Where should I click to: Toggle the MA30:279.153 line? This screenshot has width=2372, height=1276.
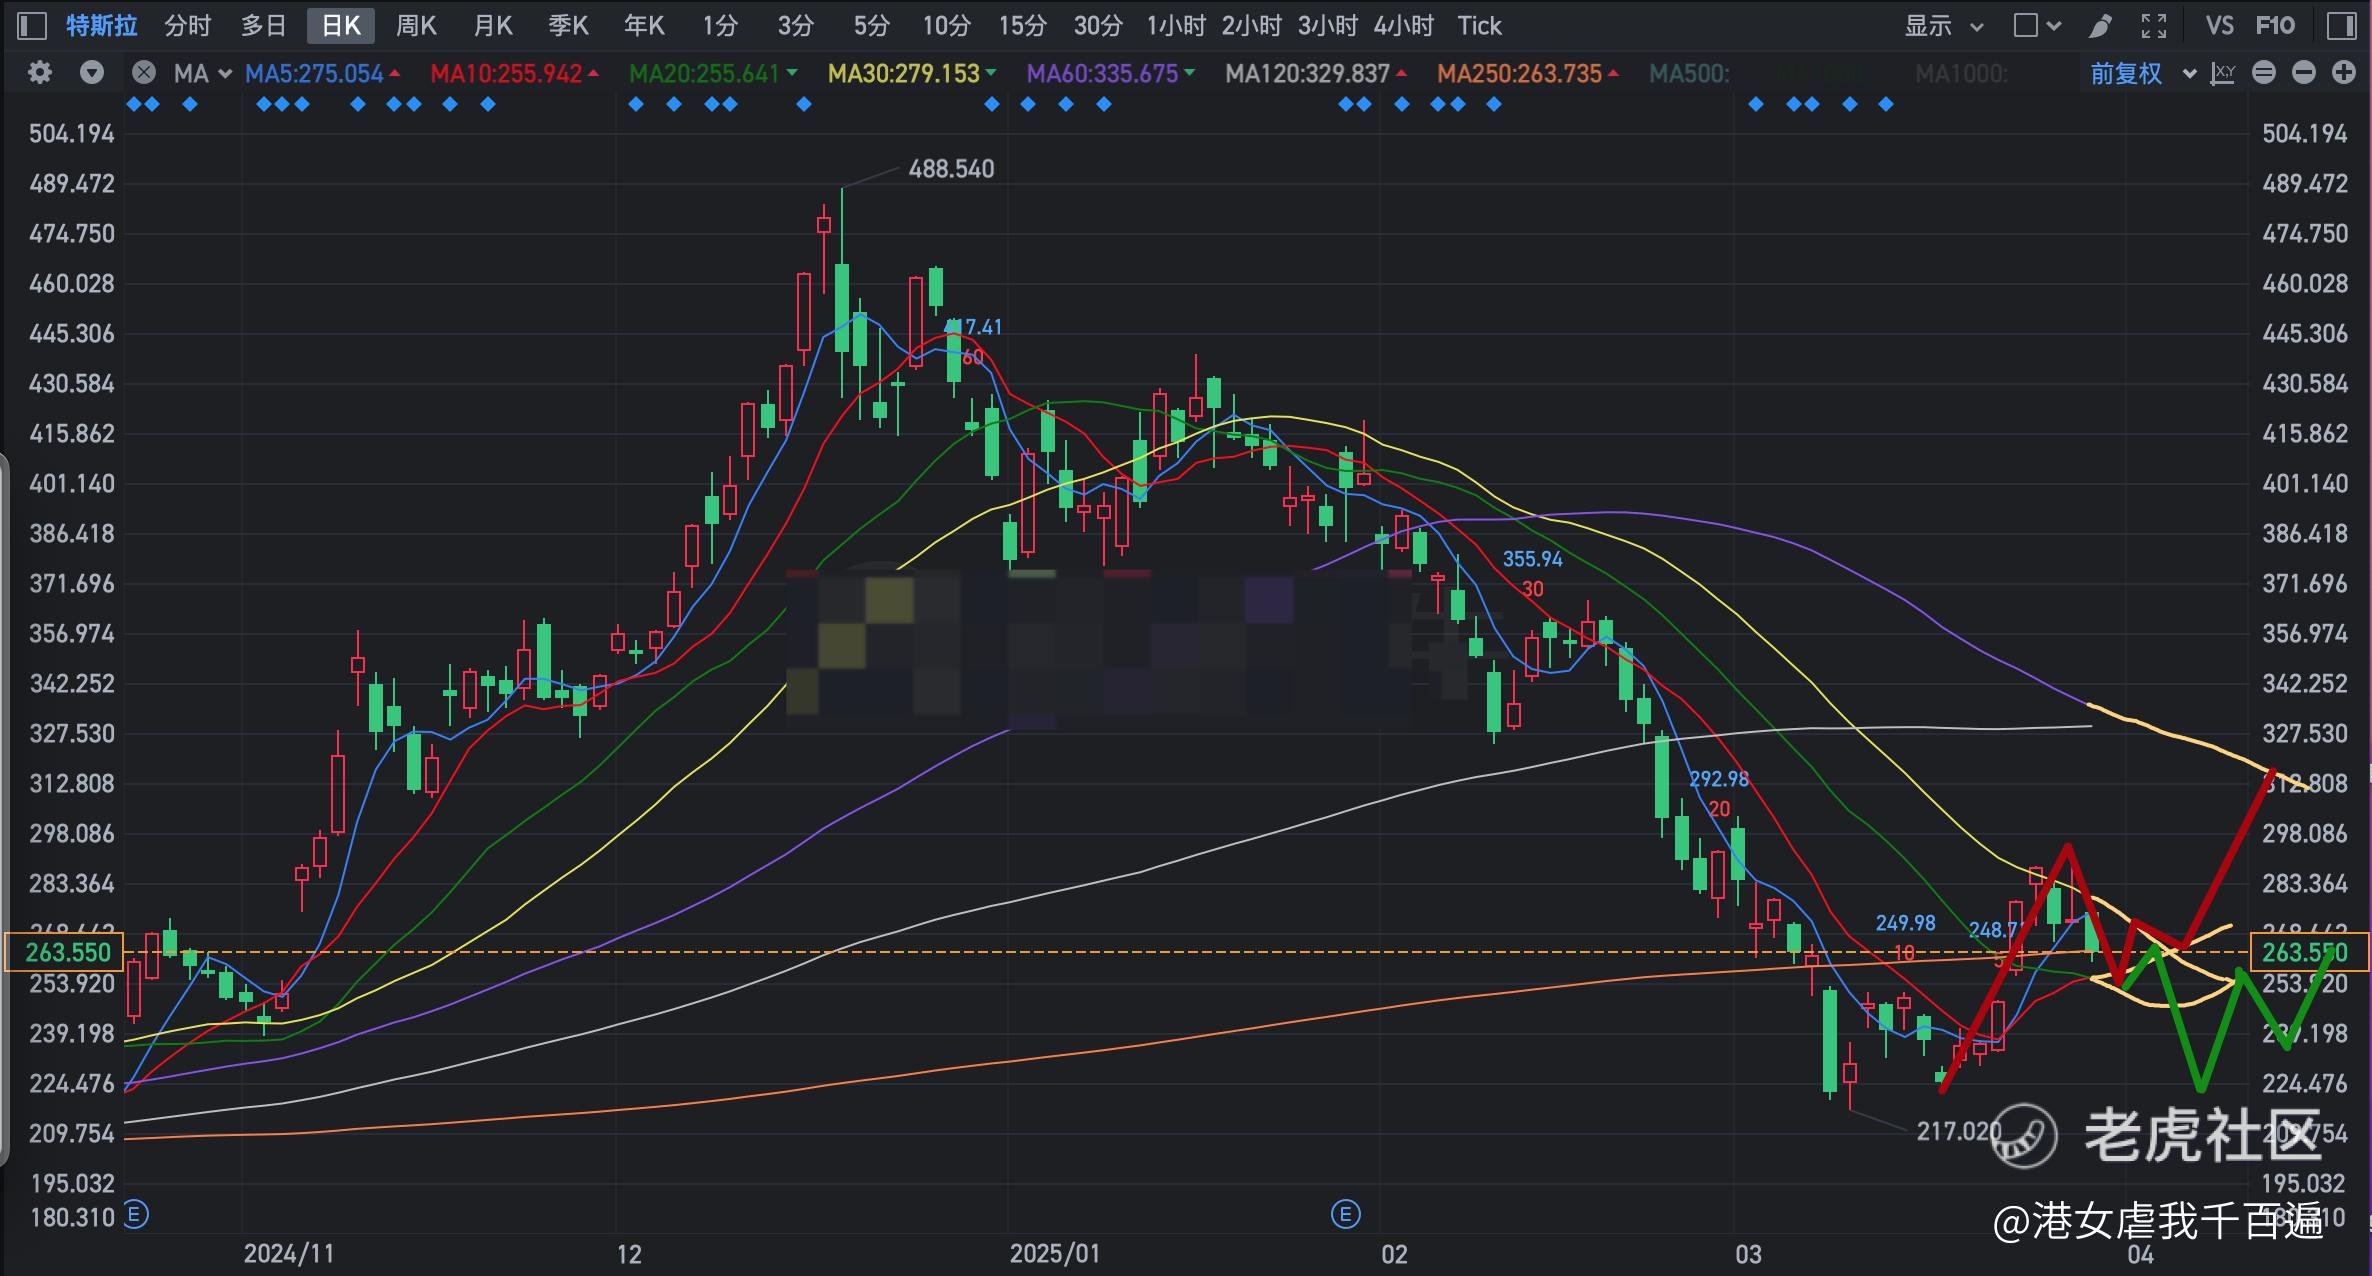coord(912,73)
